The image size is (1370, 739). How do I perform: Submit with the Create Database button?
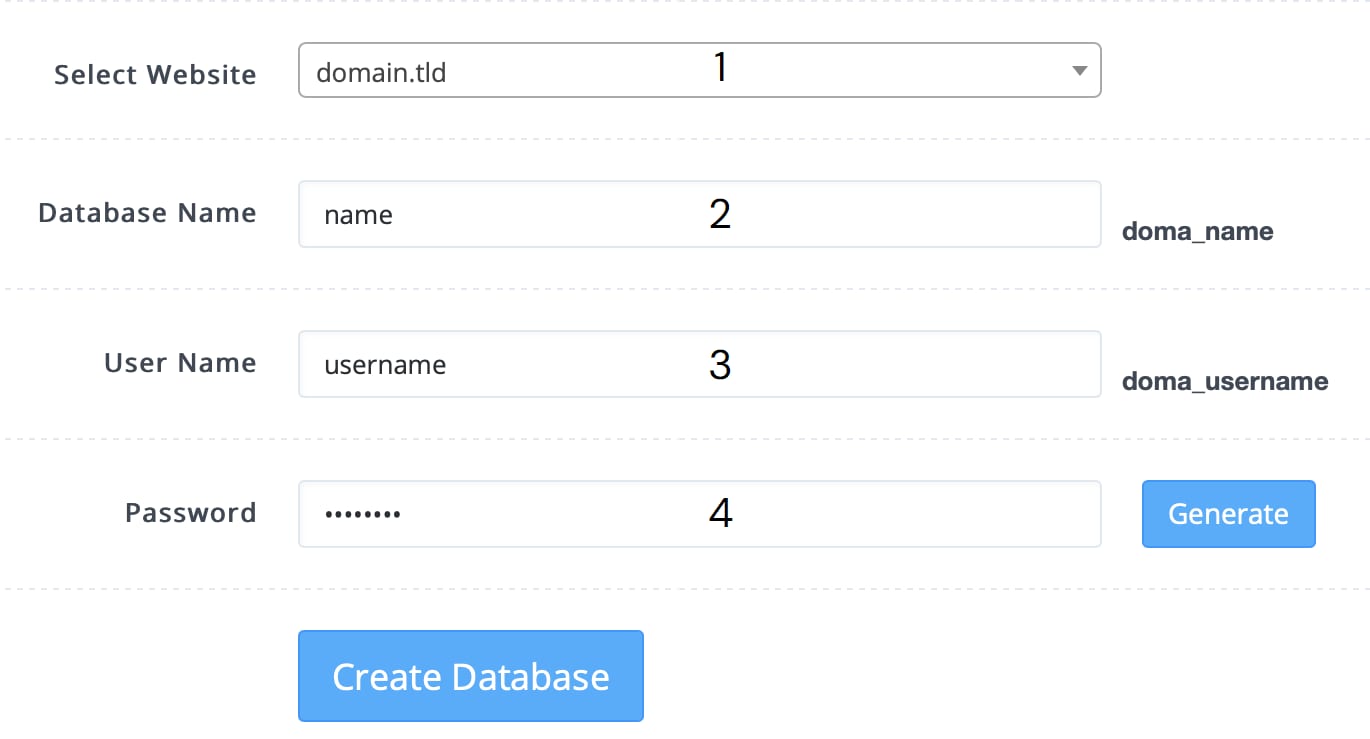coord(470,676)
